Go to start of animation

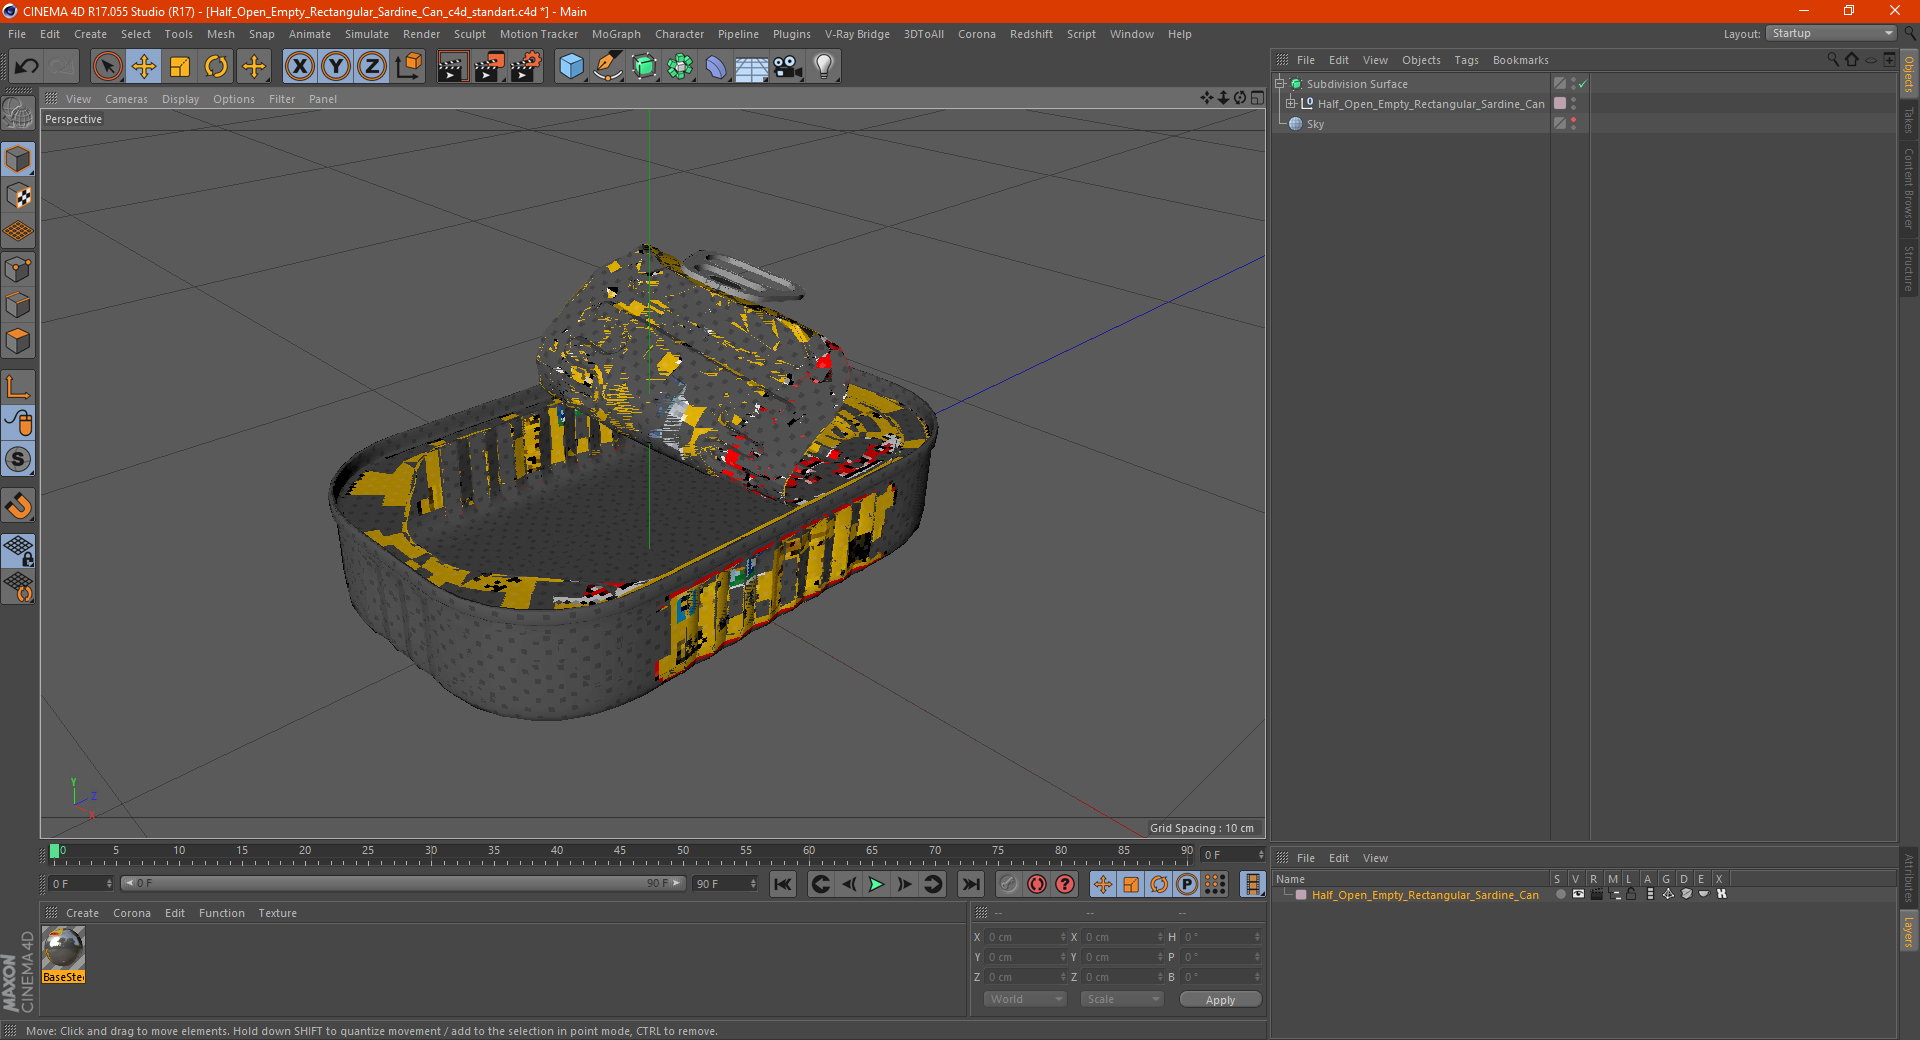click(783, 884)
